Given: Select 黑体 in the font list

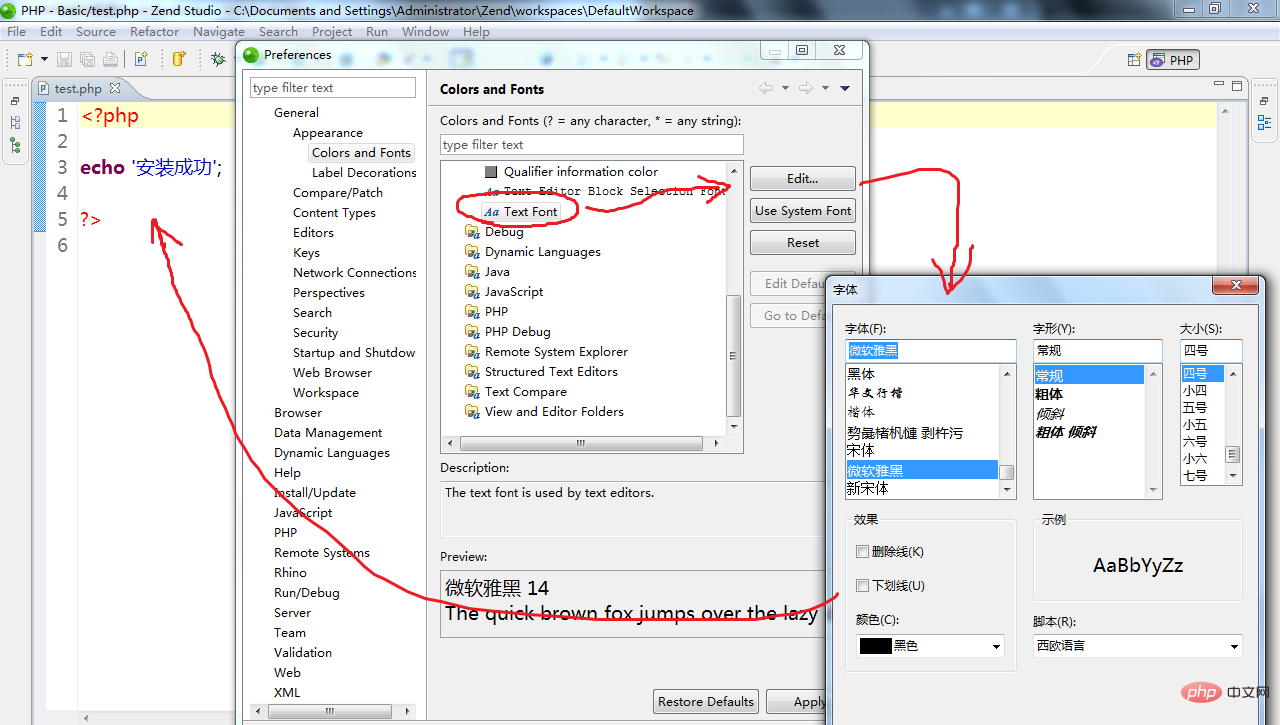Looking at the screenshot, I should coord(861,374).
